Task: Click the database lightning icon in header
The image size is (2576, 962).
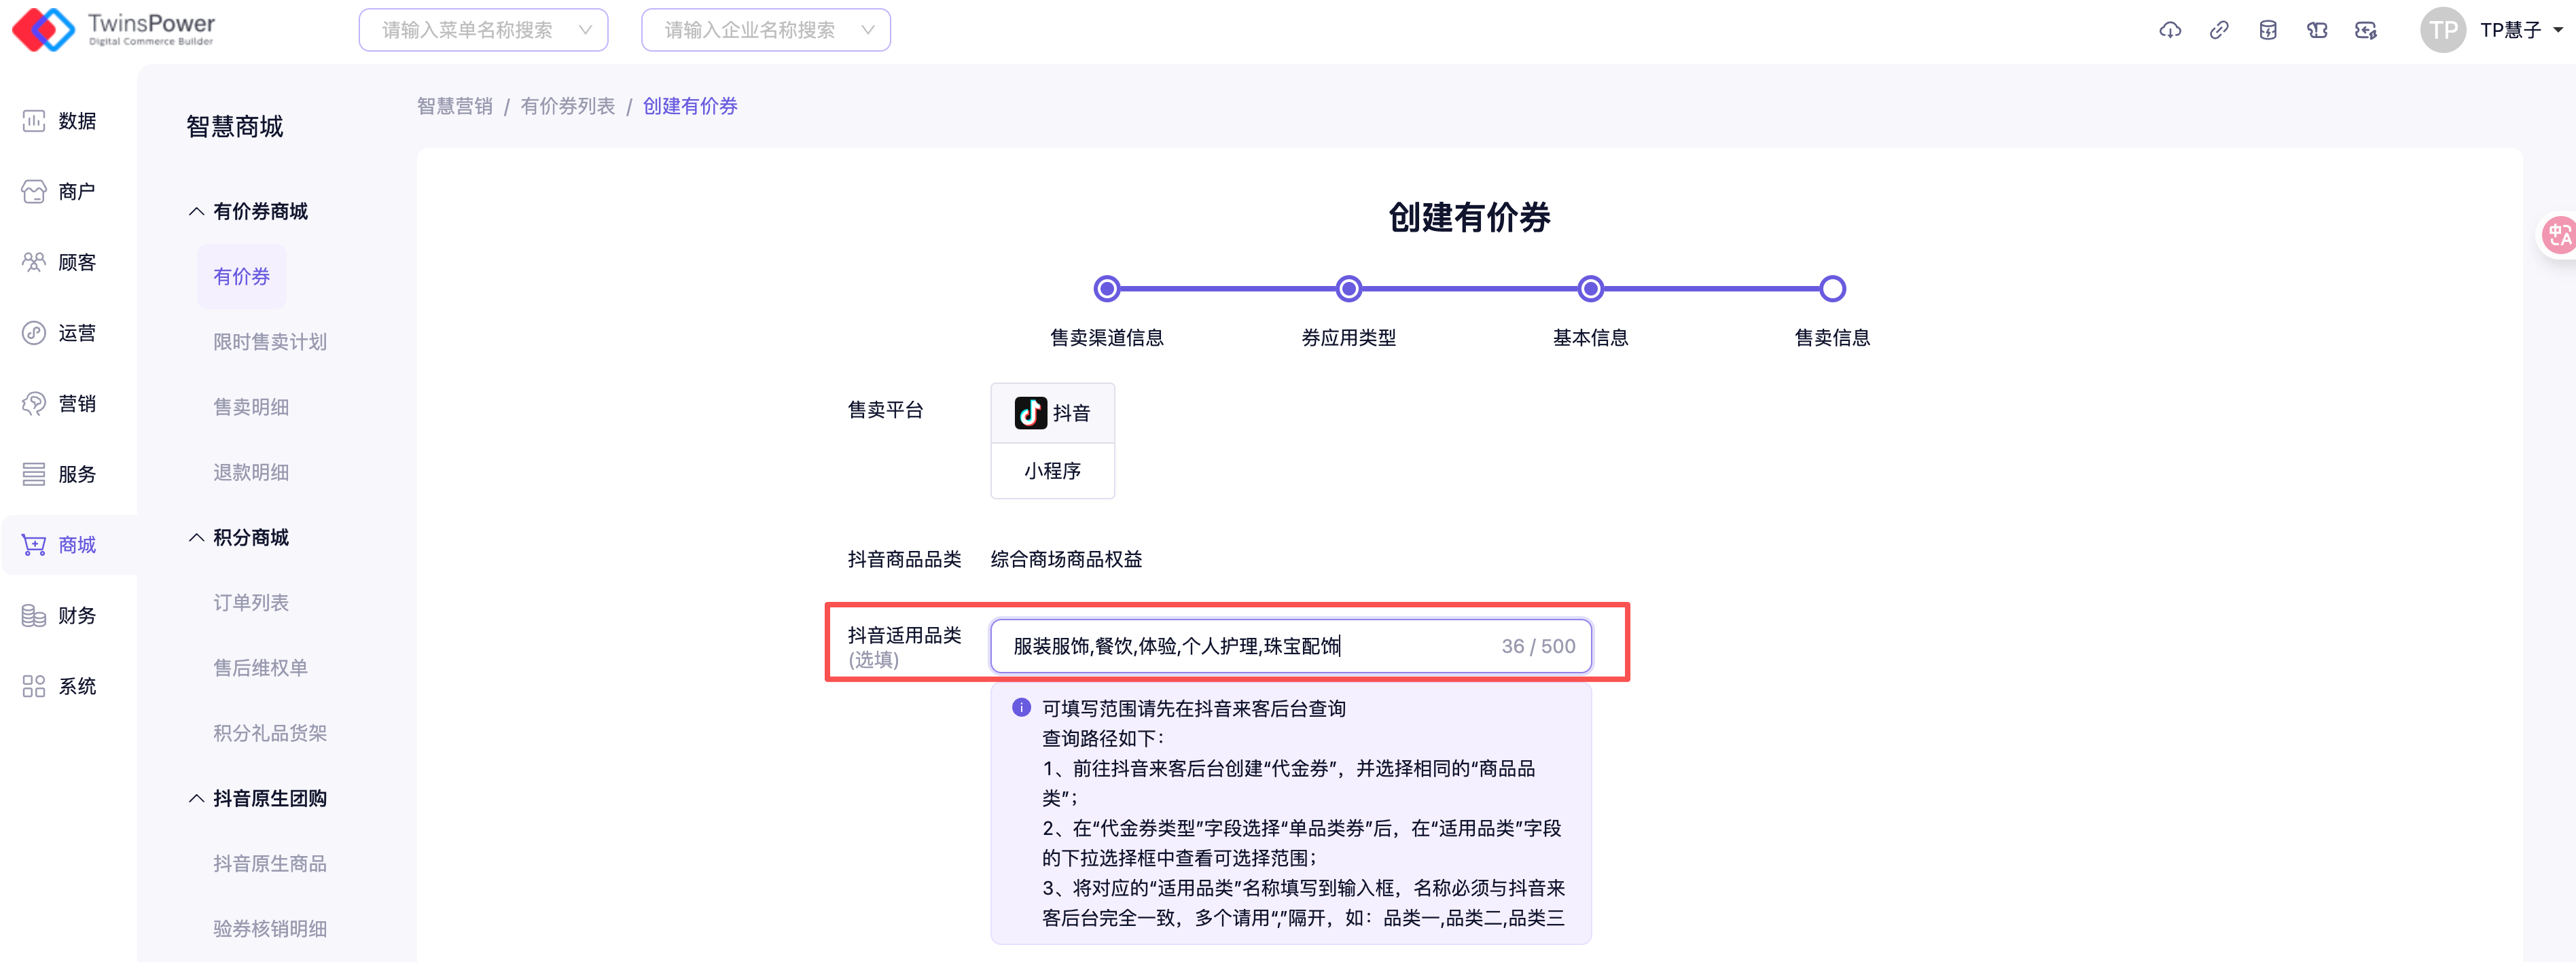Action: (2267, 30)
